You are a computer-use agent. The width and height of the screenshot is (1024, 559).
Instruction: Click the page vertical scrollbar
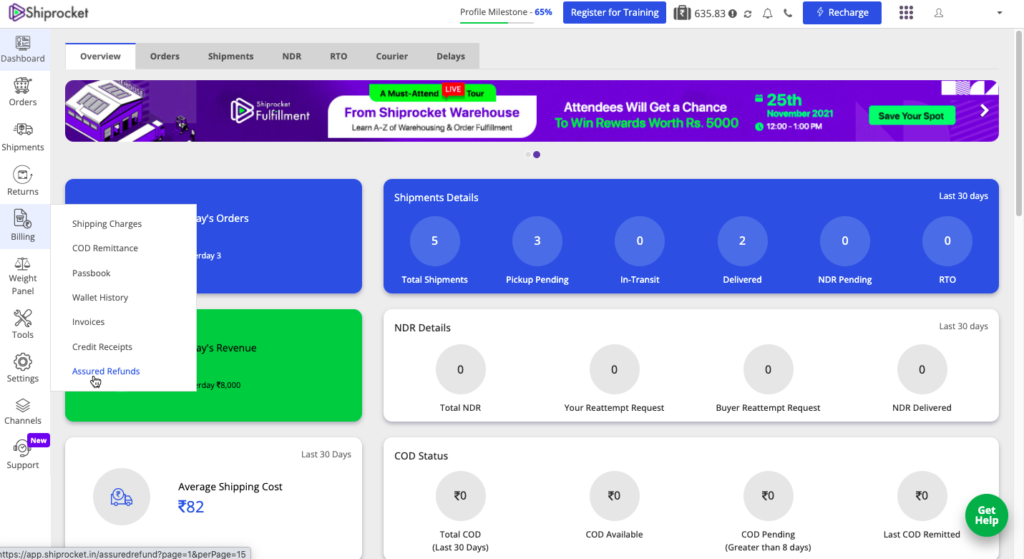1019,124
